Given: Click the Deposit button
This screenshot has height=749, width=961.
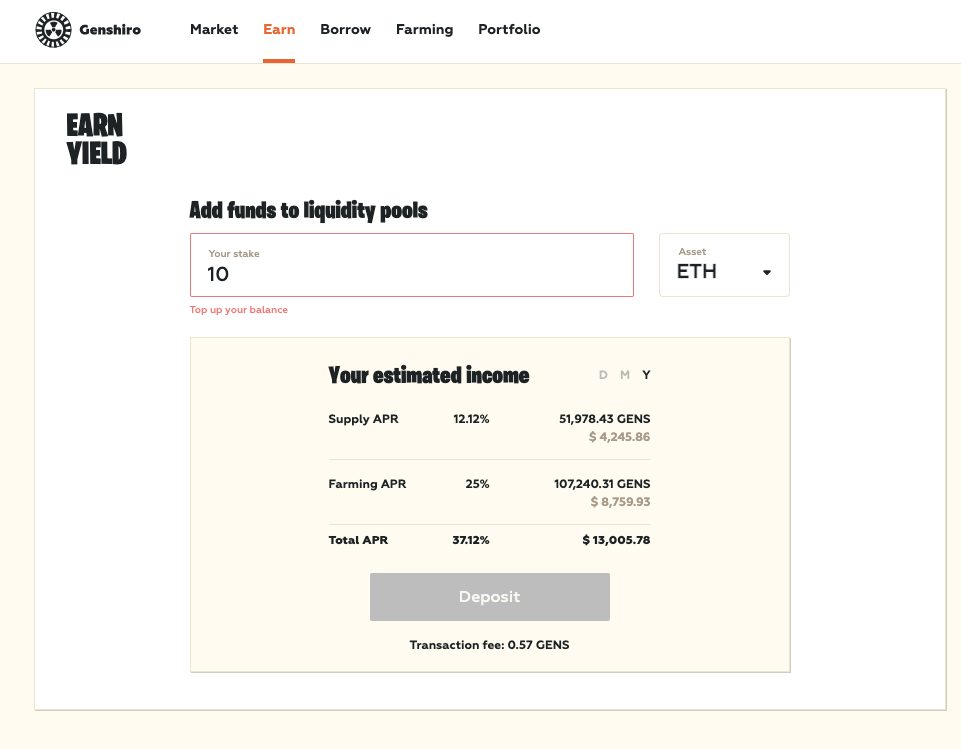Looking at the screenshot, I should click(x=490, y=597).
